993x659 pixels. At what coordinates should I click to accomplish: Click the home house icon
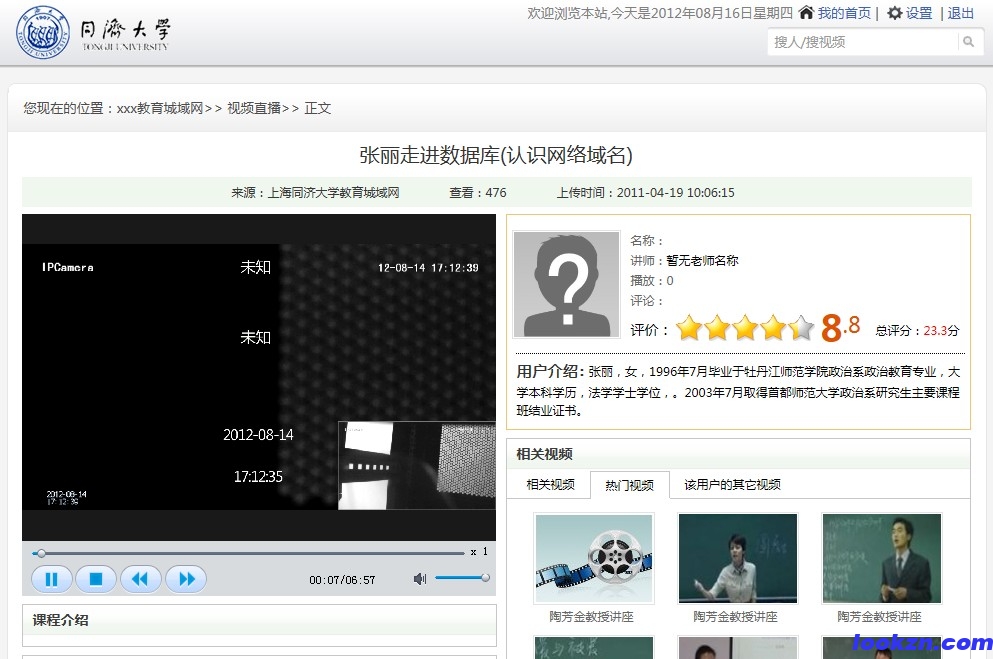click(x=806, y=13)
